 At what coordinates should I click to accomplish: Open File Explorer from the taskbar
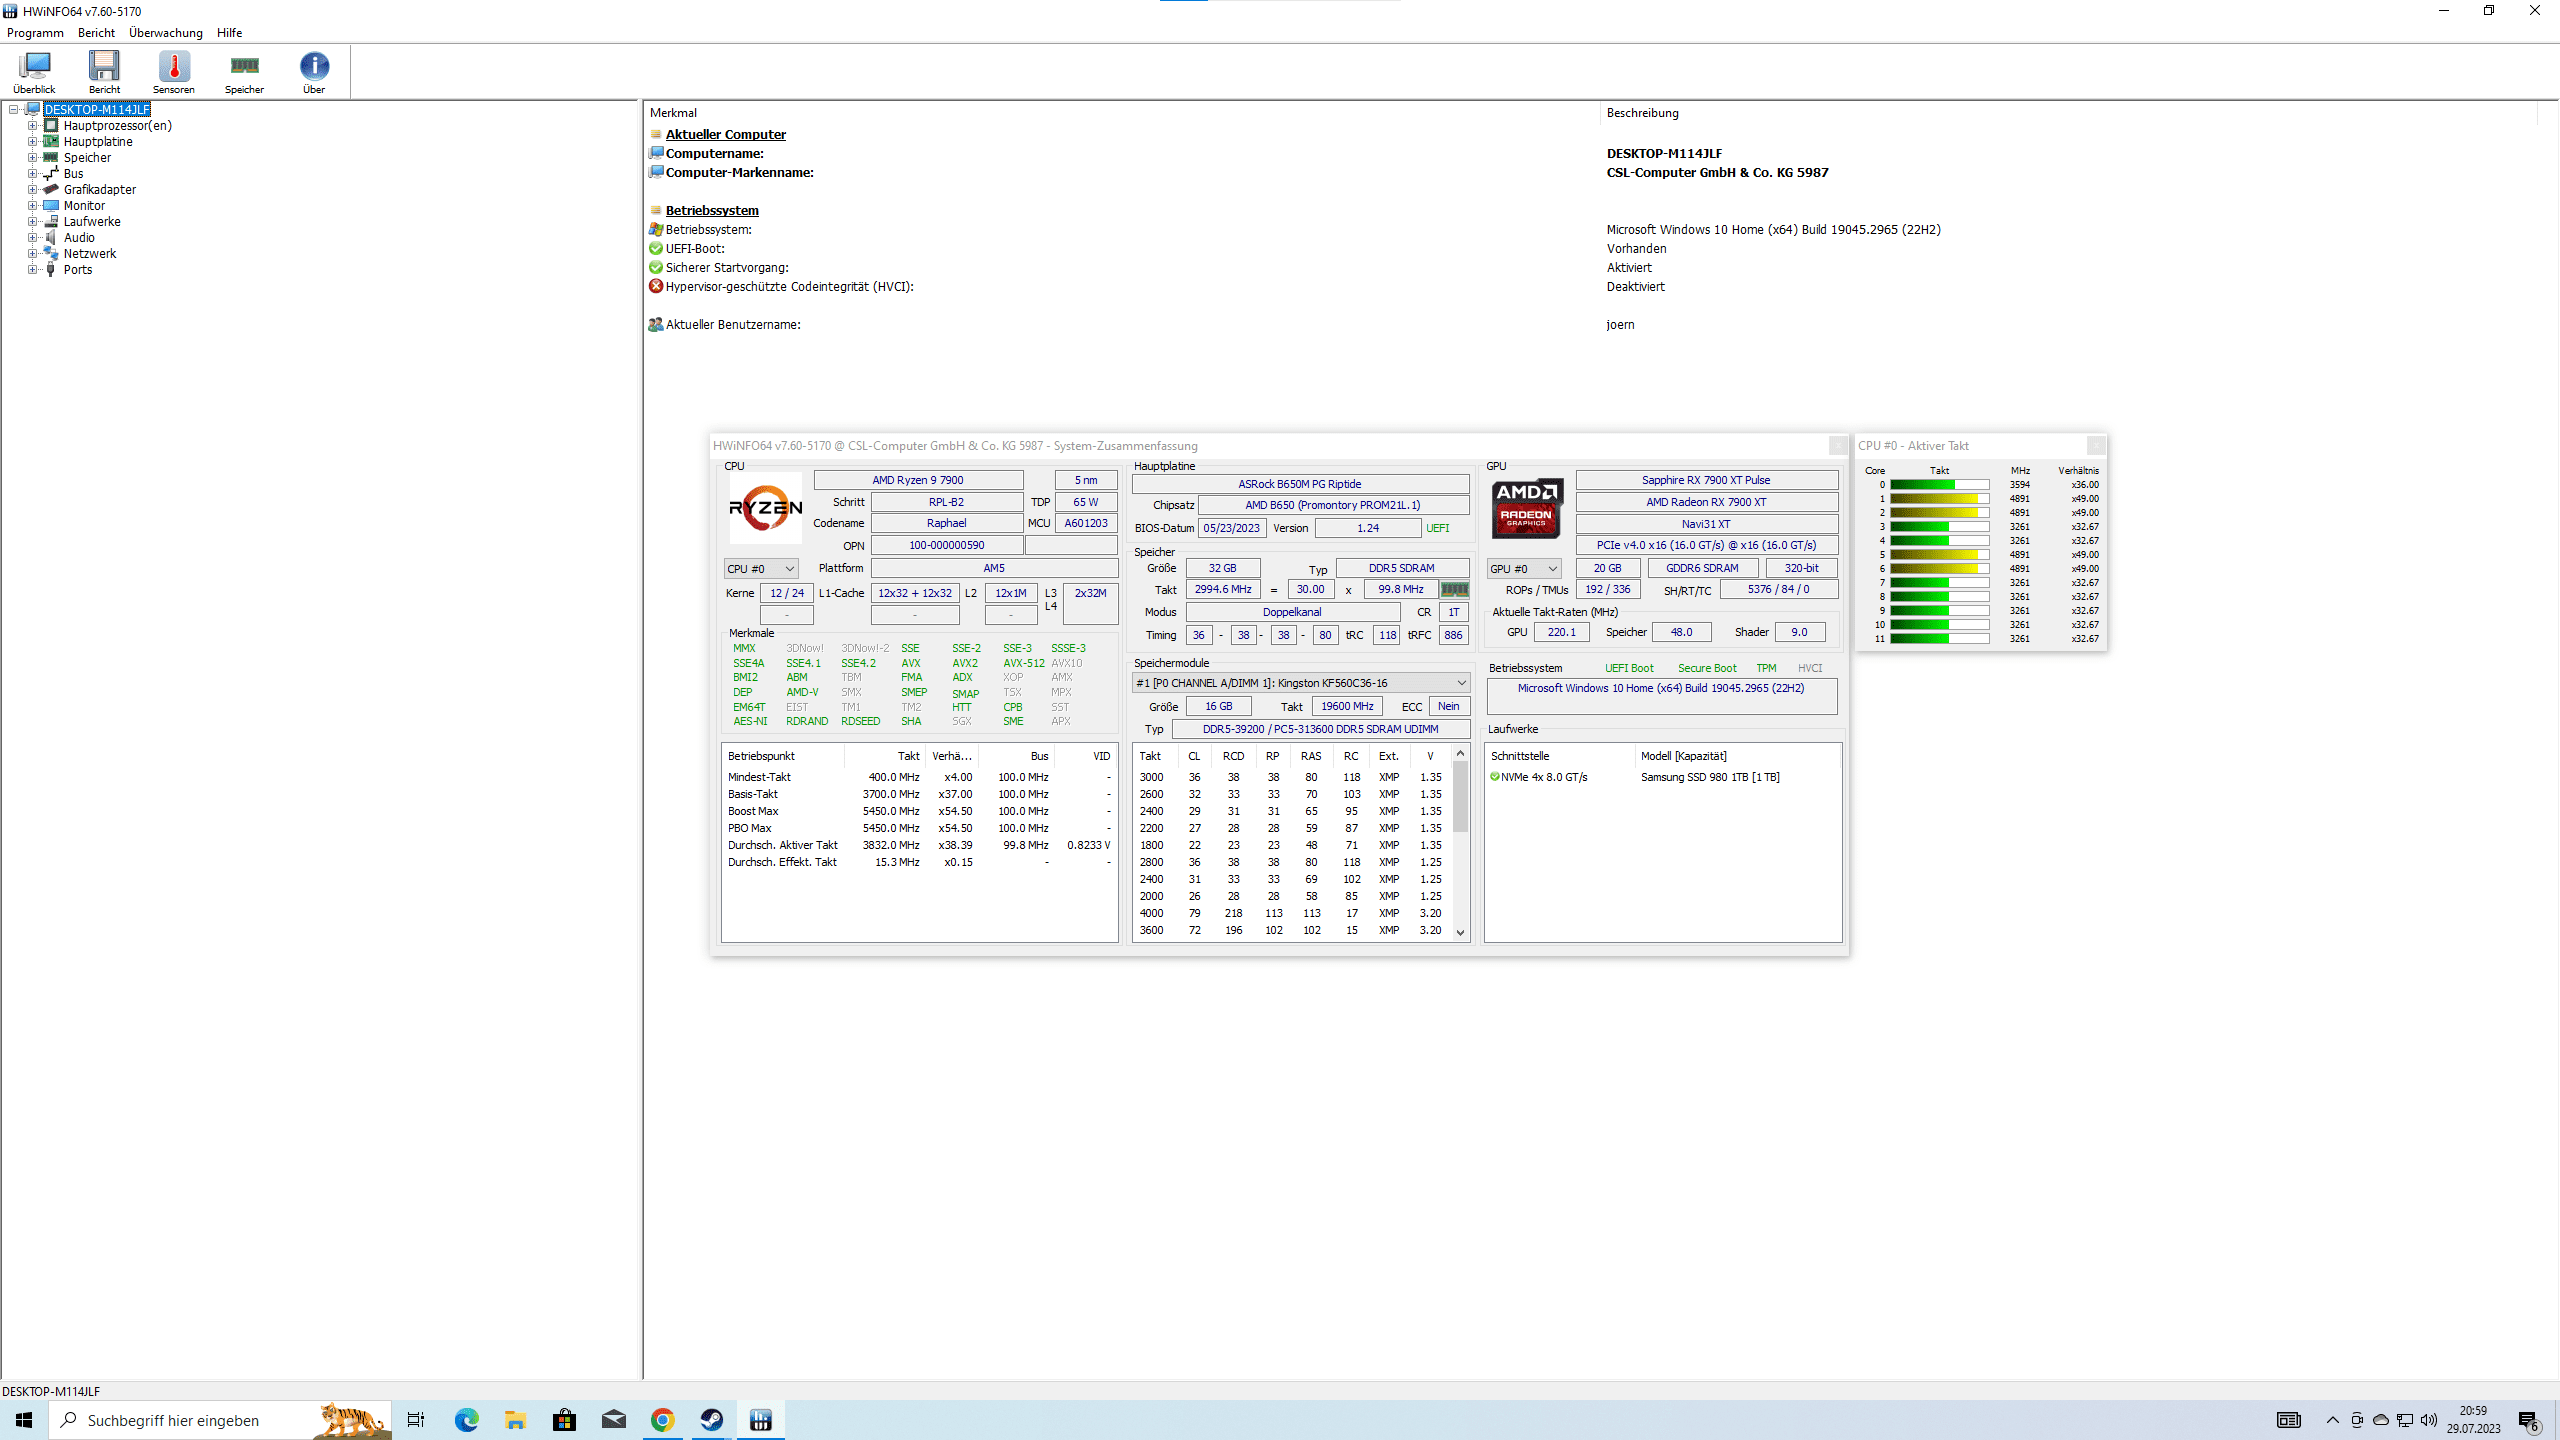(x=515, y=1420)
